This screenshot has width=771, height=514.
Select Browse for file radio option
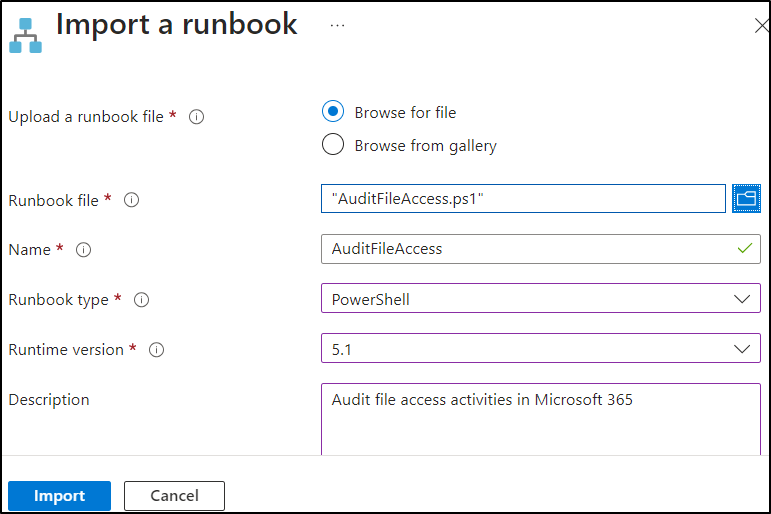click(x=333, y=112)
